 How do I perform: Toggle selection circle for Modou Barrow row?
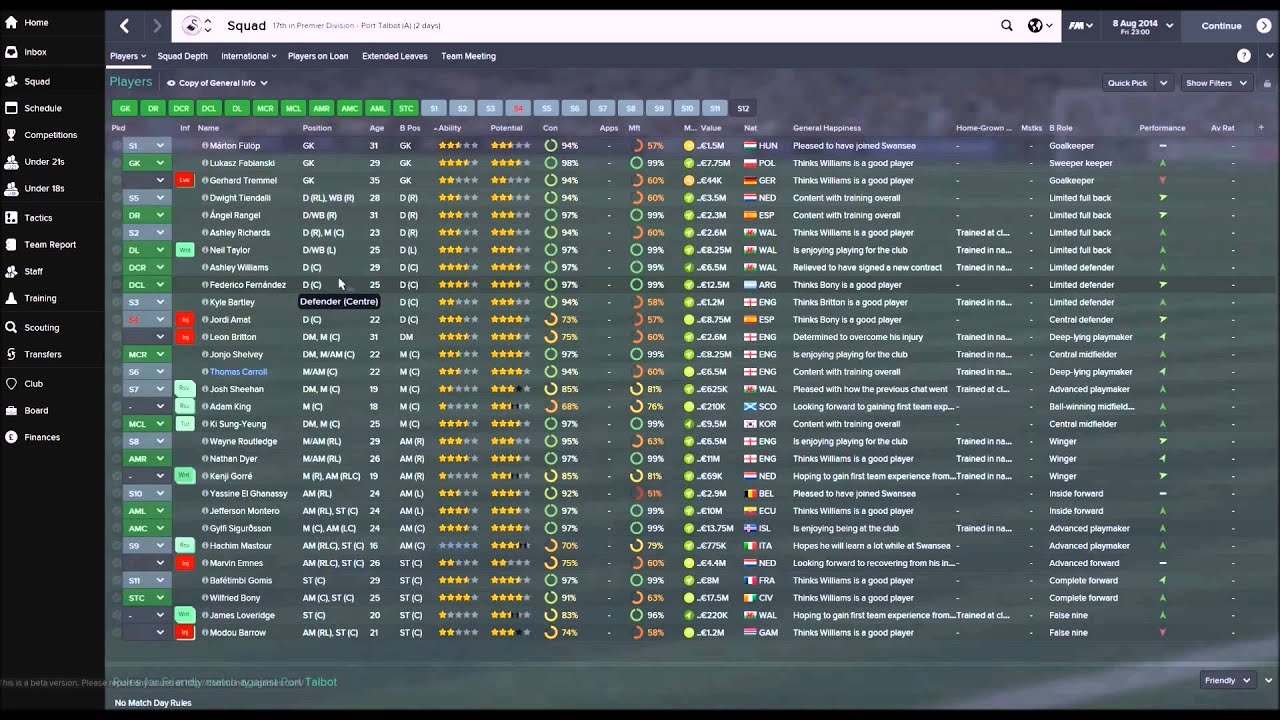(x=117, y=633)
